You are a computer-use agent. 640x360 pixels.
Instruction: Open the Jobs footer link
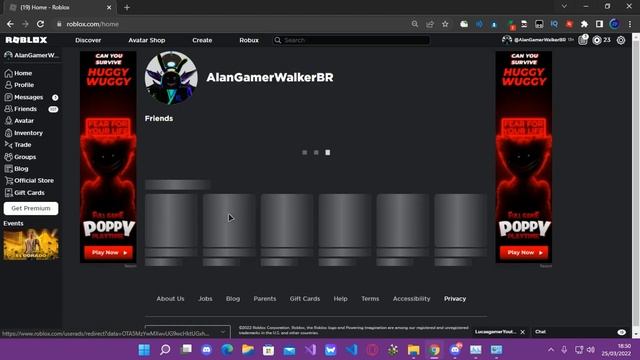(205, 299)
